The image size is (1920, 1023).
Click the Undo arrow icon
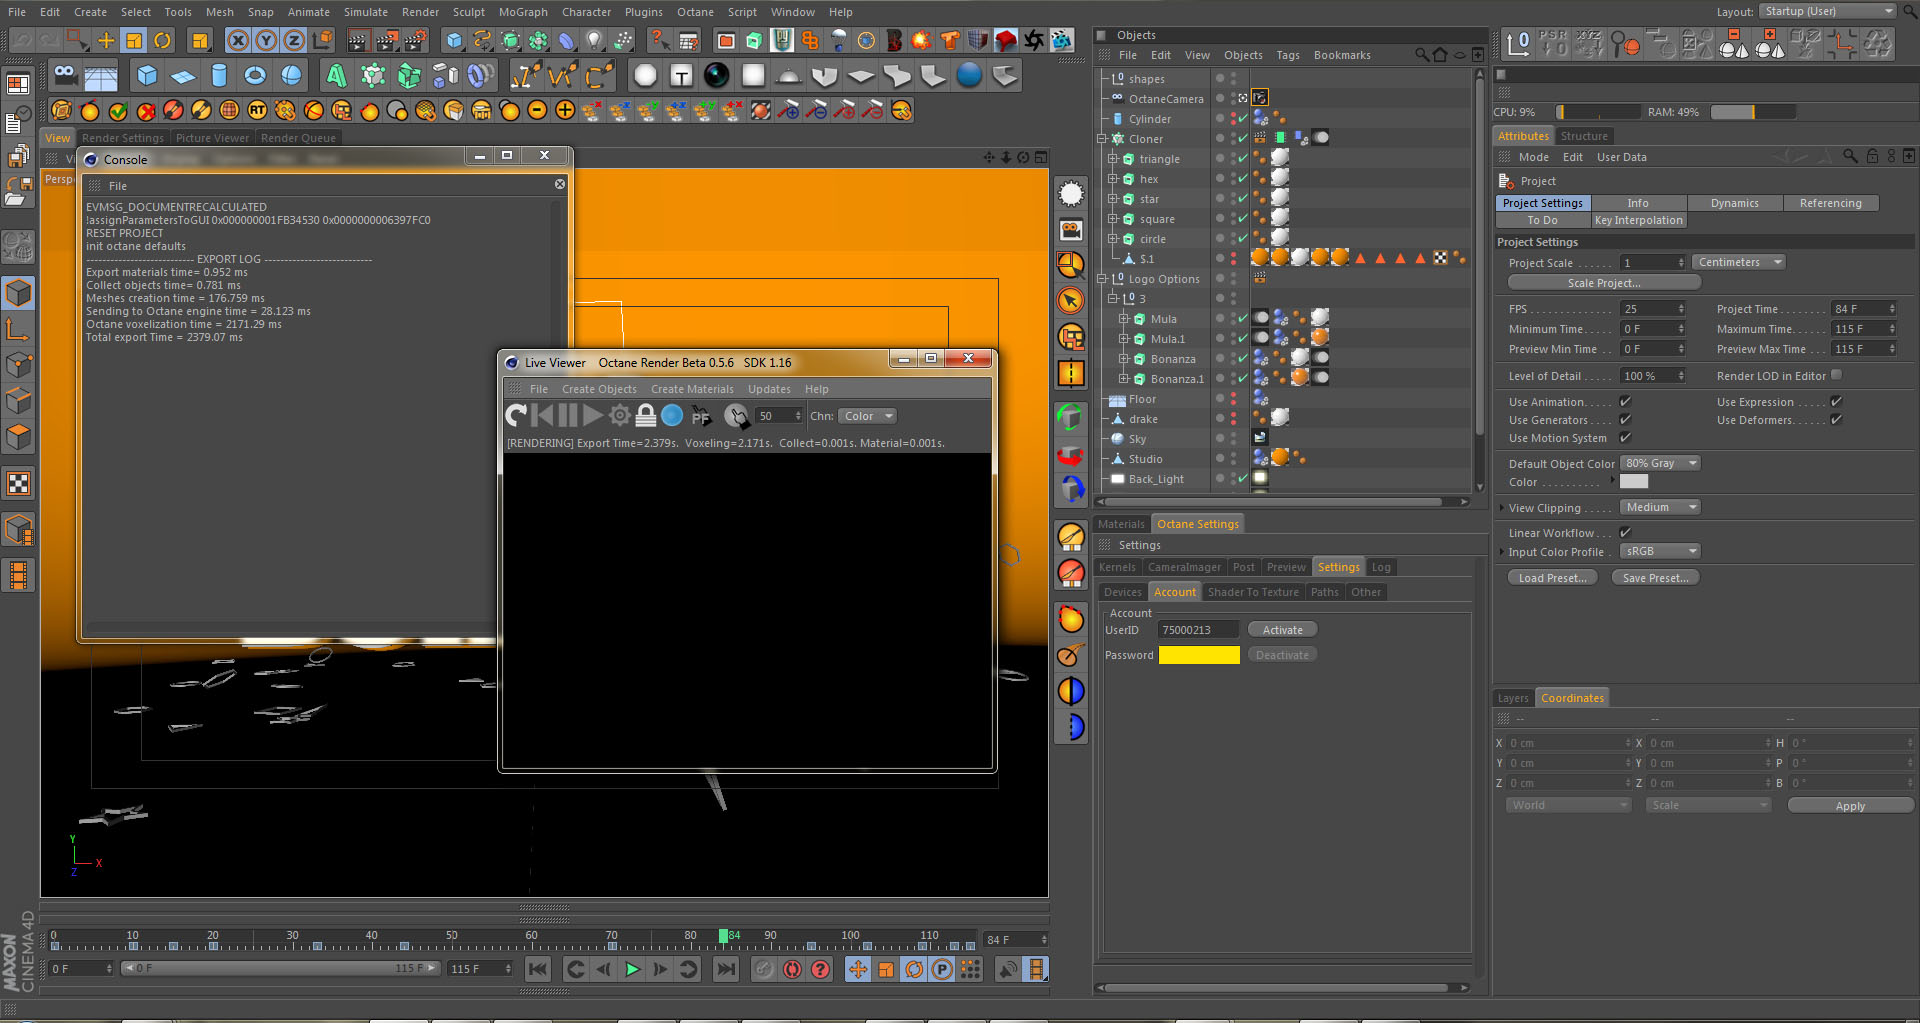click(21, 40)
